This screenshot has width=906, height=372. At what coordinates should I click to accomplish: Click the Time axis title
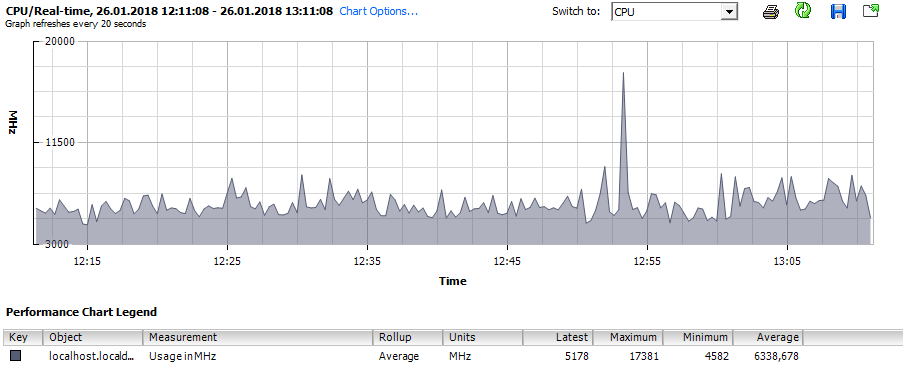tap(452, 281)
